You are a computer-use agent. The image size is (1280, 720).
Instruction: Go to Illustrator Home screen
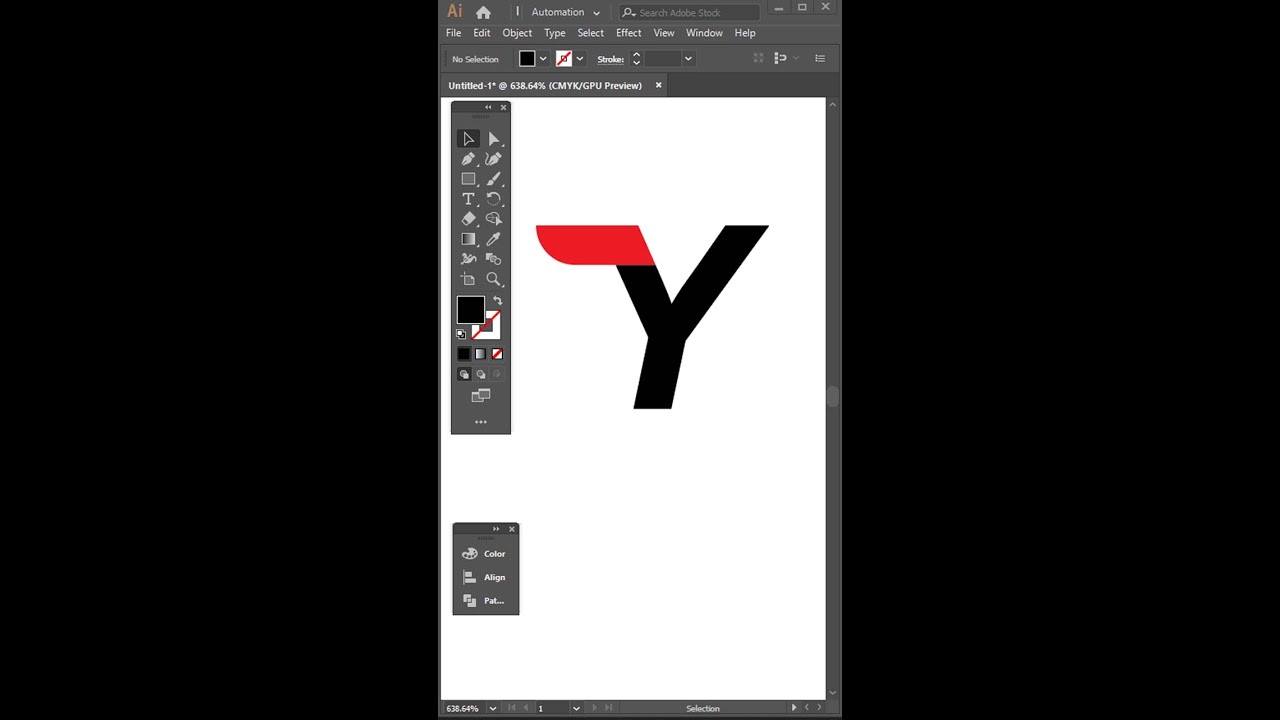[x=484, y=12]
